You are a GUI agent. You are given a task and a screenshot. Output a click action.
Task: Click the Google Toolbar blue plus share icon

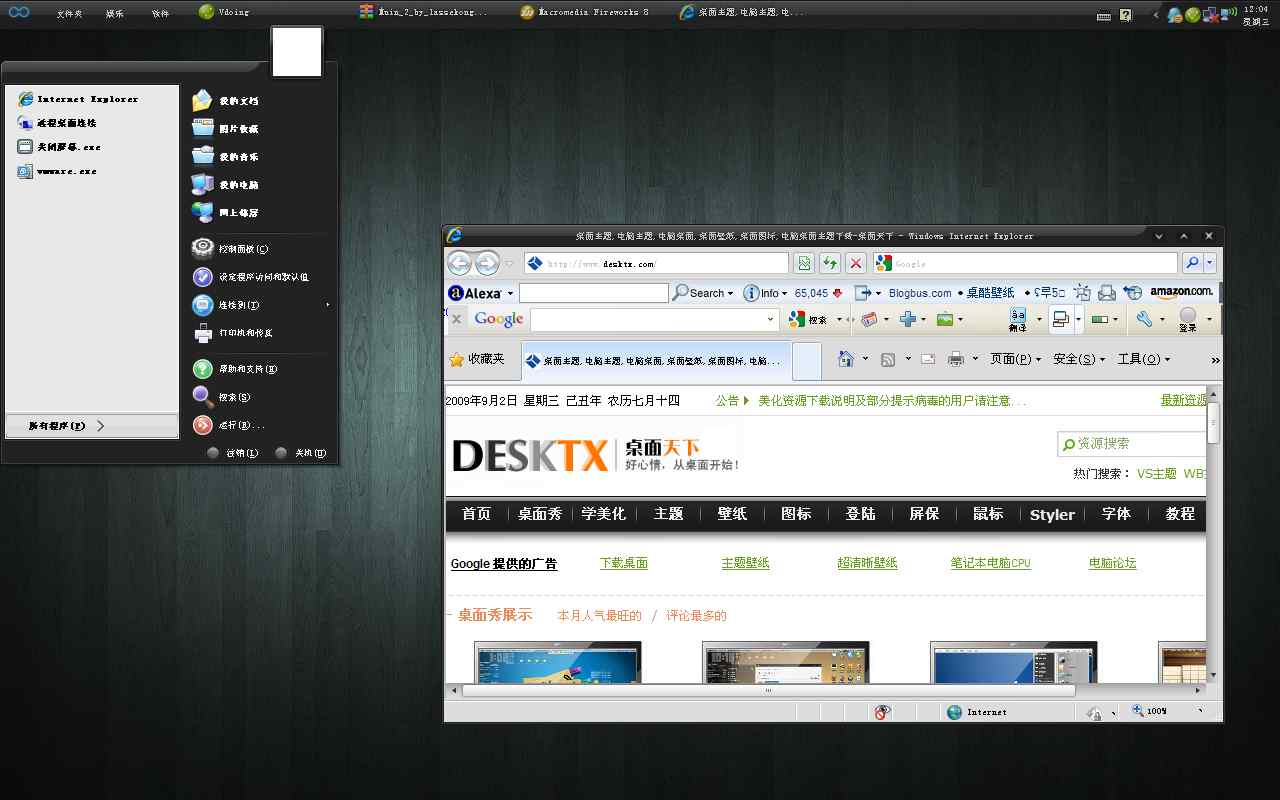pos(908,319)
